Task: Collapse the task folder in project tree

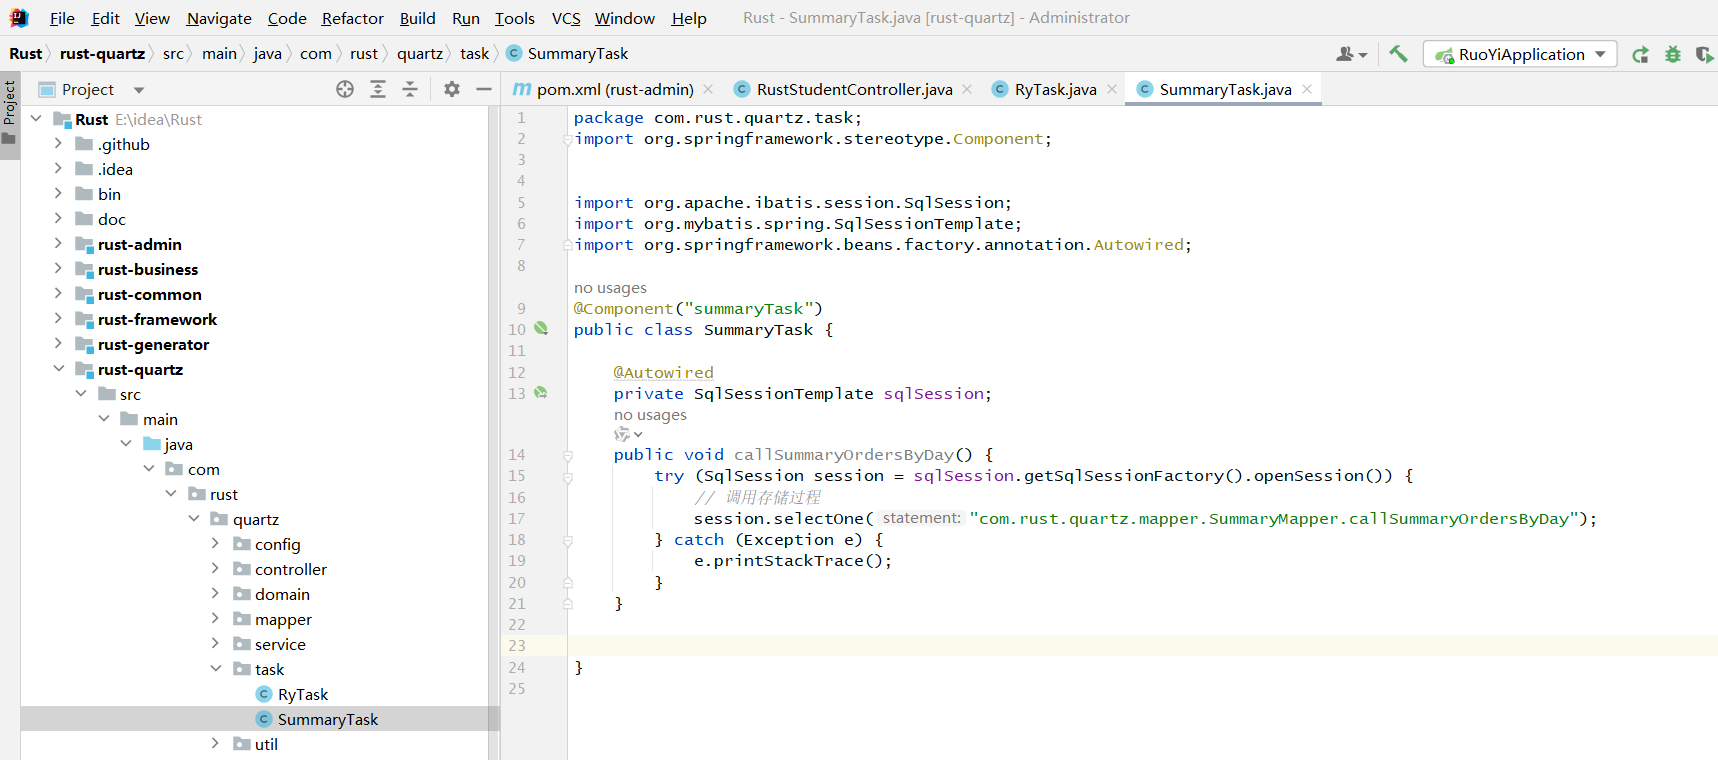Action: [x=216, y=669]
